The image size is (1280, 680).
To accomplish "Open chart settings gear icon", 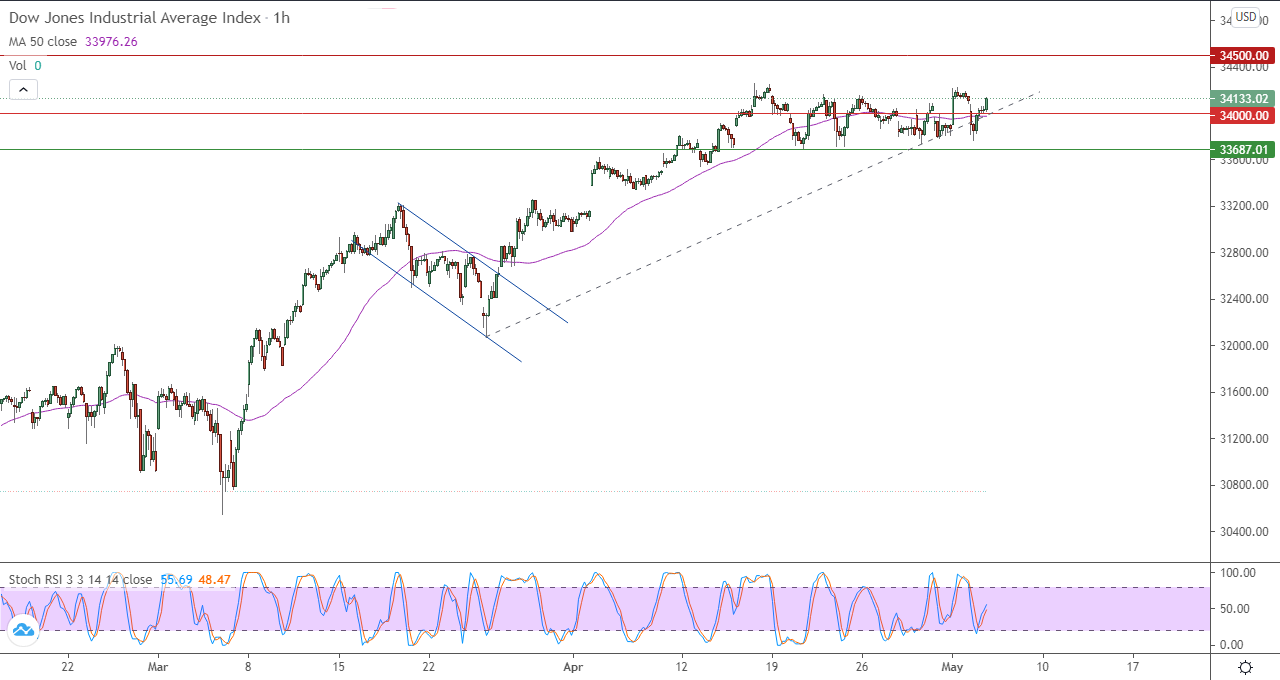I will click(x=1245, y=667).
